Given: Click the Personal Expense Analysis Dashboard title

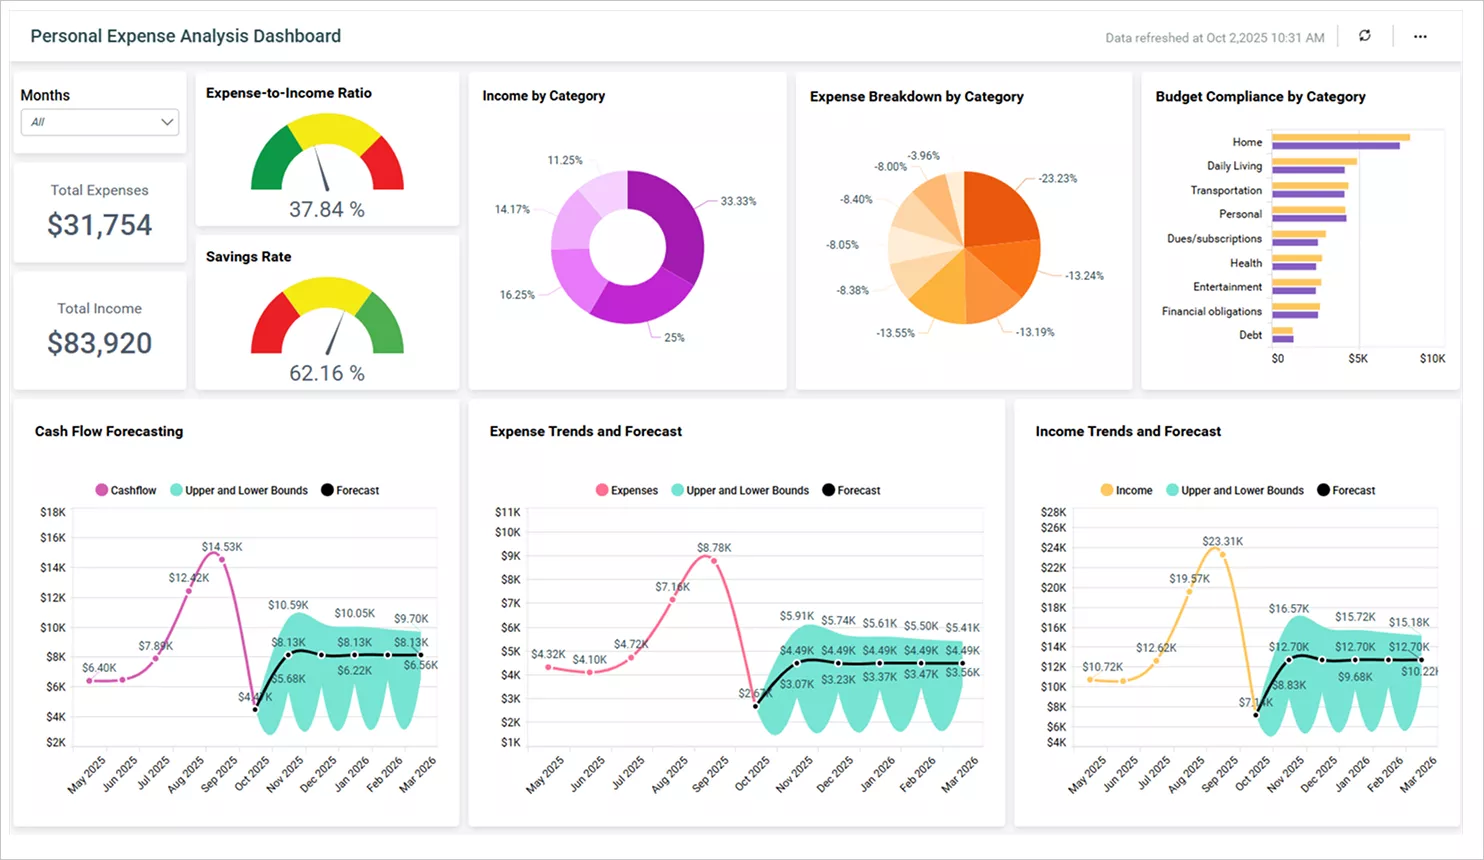Looking at the screenshot, I should pyautogui.click(x=186, y=35).
